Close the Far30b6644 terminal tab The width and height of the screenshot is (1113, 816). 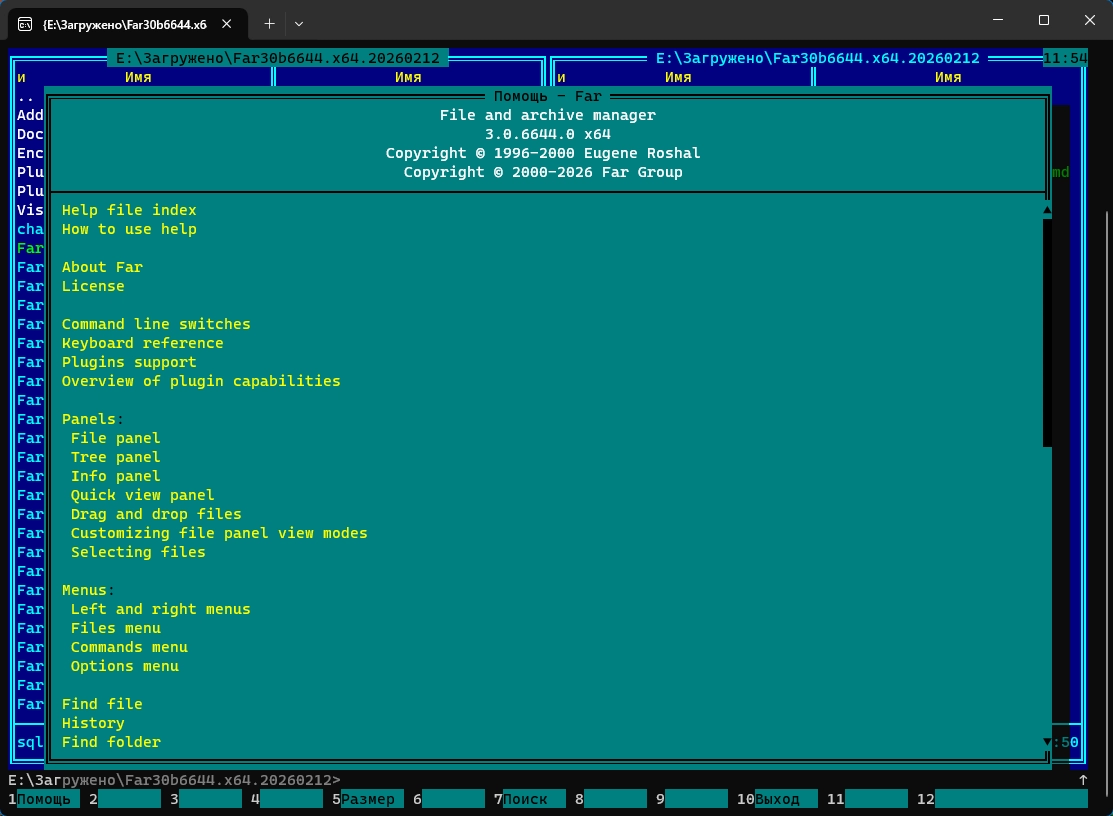(226, 23)
